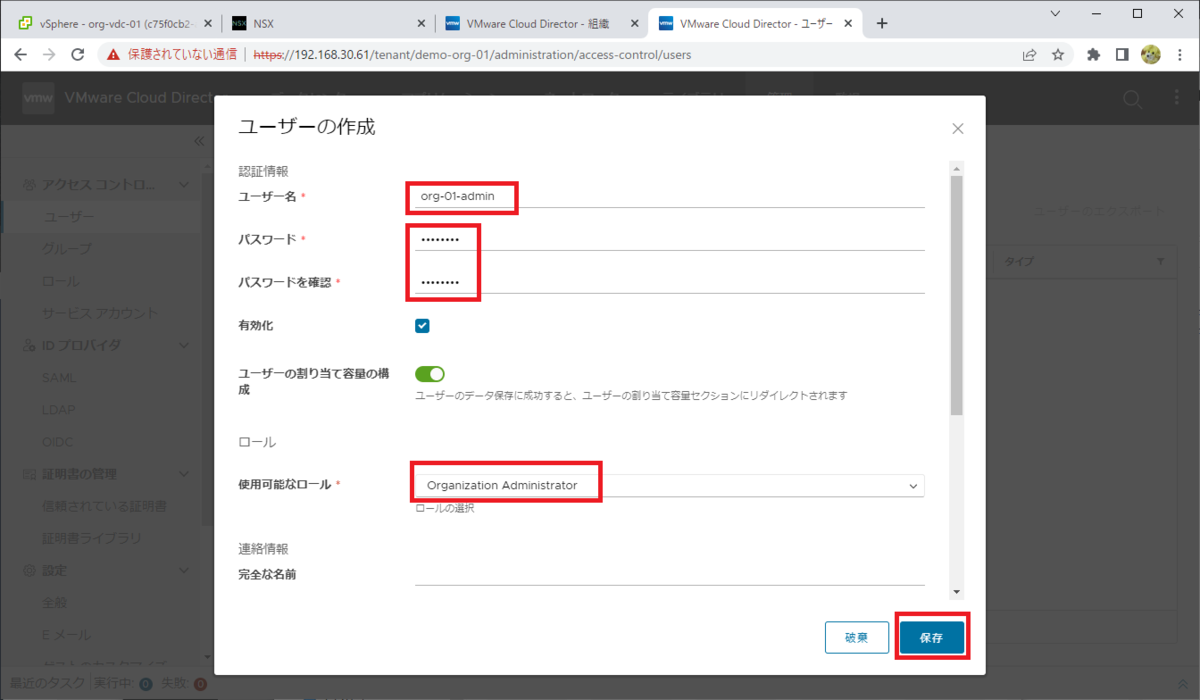This screenshot has width=1200, height=700.
Task: Click the share page icon in address bar
Action: tap(1029, 55)
